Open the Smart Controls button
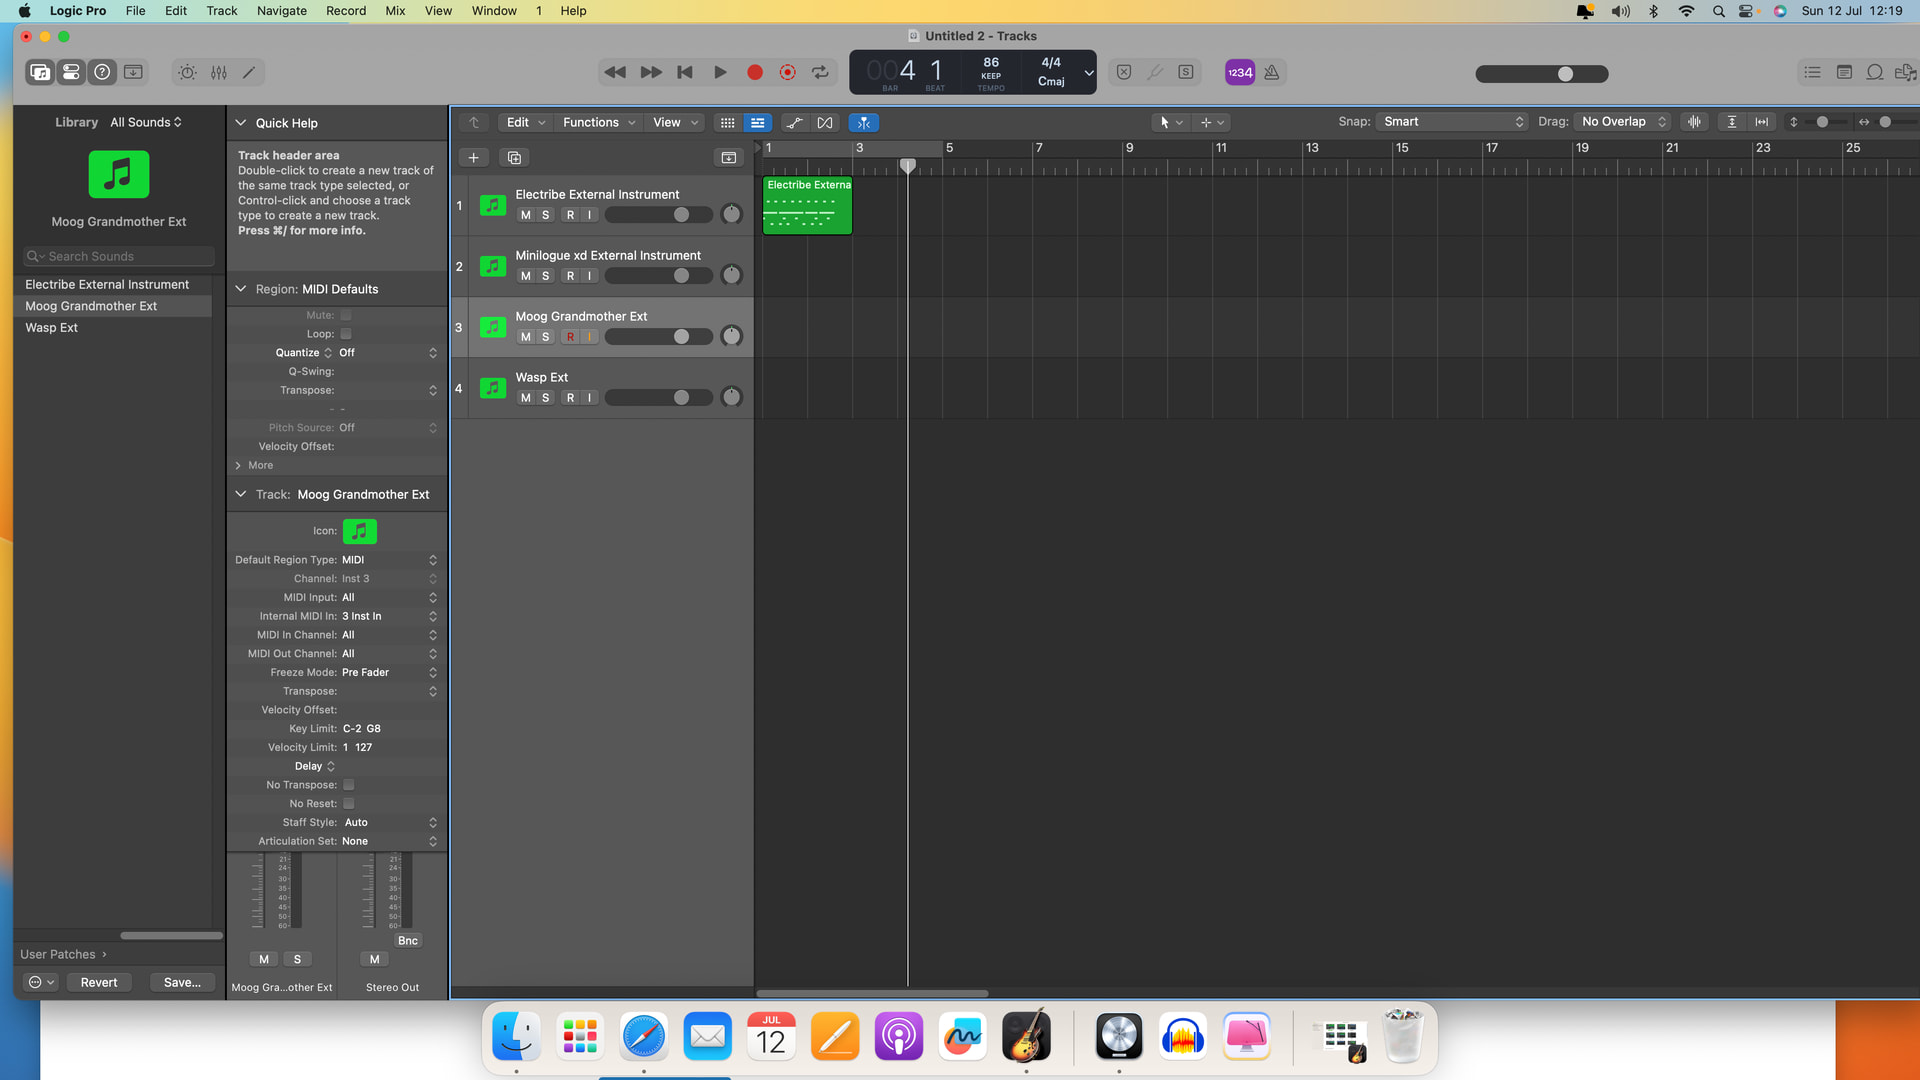Screen dimensions: 1920x1080 tap(187, 72)
